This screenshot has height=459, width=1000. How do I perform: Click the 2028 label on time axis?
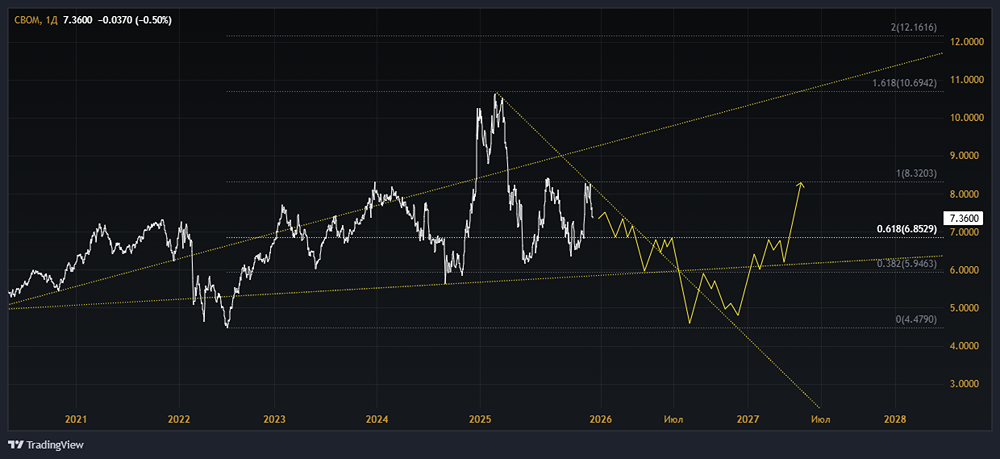tap(895, 419)
